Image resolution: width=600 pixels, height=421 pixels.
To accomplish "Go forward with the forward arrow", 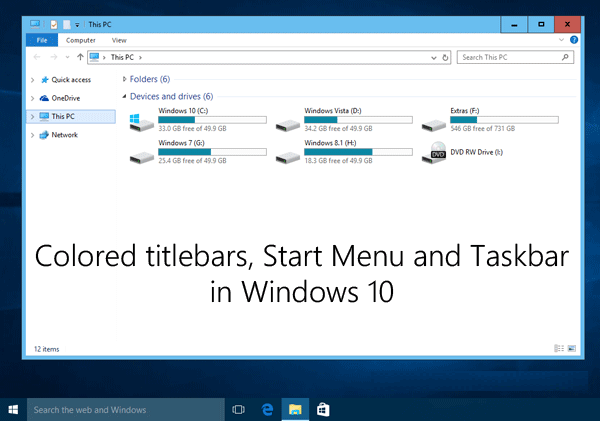I will pyautogui.click(x=54, y=57).
